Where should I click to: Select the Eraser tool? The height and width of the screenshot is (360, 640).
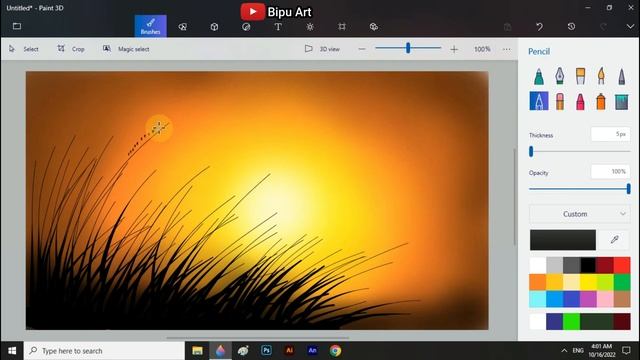pyautogui.click(x=560, y=102)
